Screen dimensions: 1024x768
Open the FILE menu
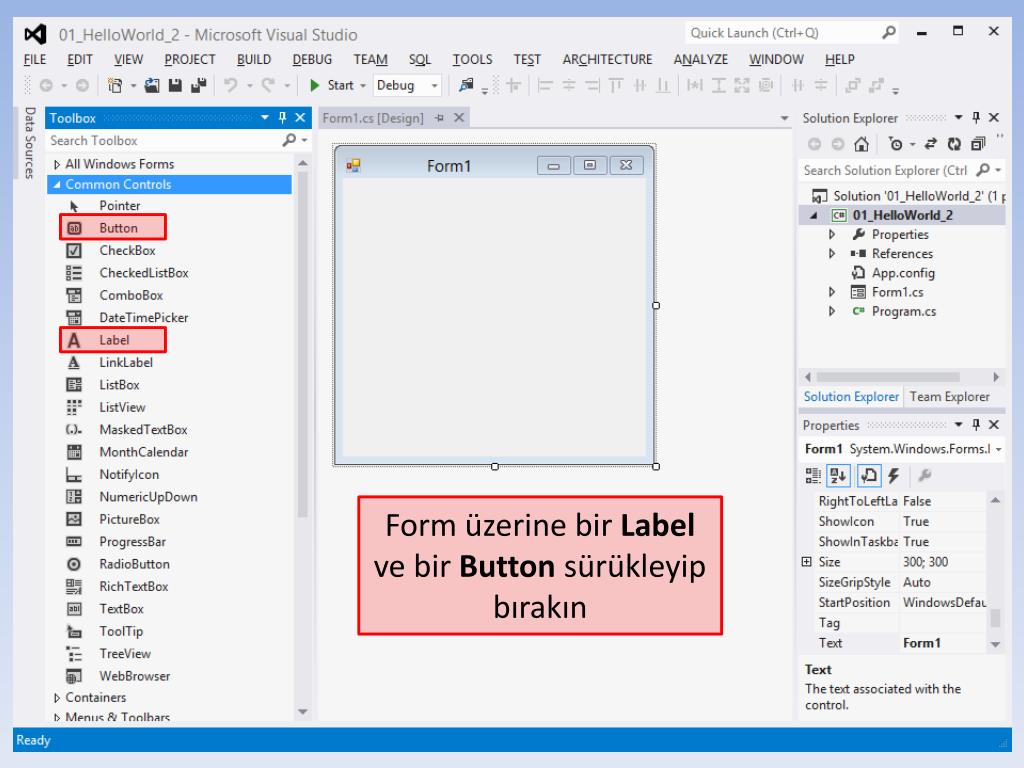(35, 59)
